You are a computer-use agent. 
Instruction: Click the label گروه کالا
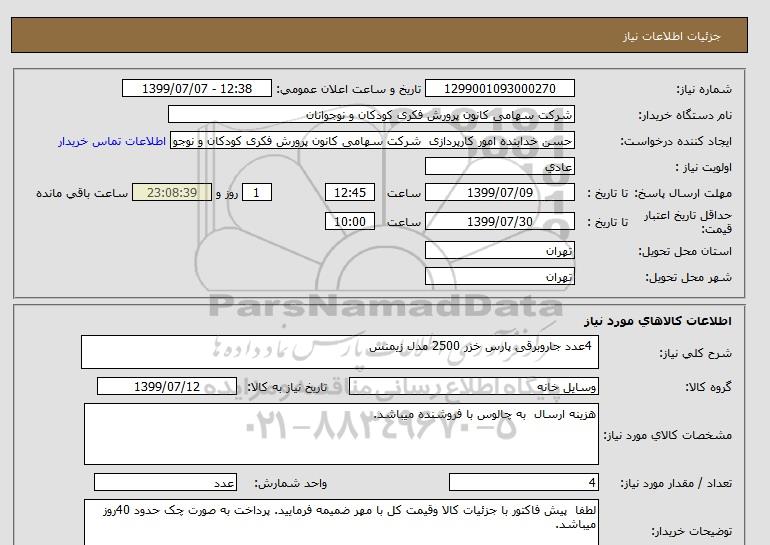(709, 387)
